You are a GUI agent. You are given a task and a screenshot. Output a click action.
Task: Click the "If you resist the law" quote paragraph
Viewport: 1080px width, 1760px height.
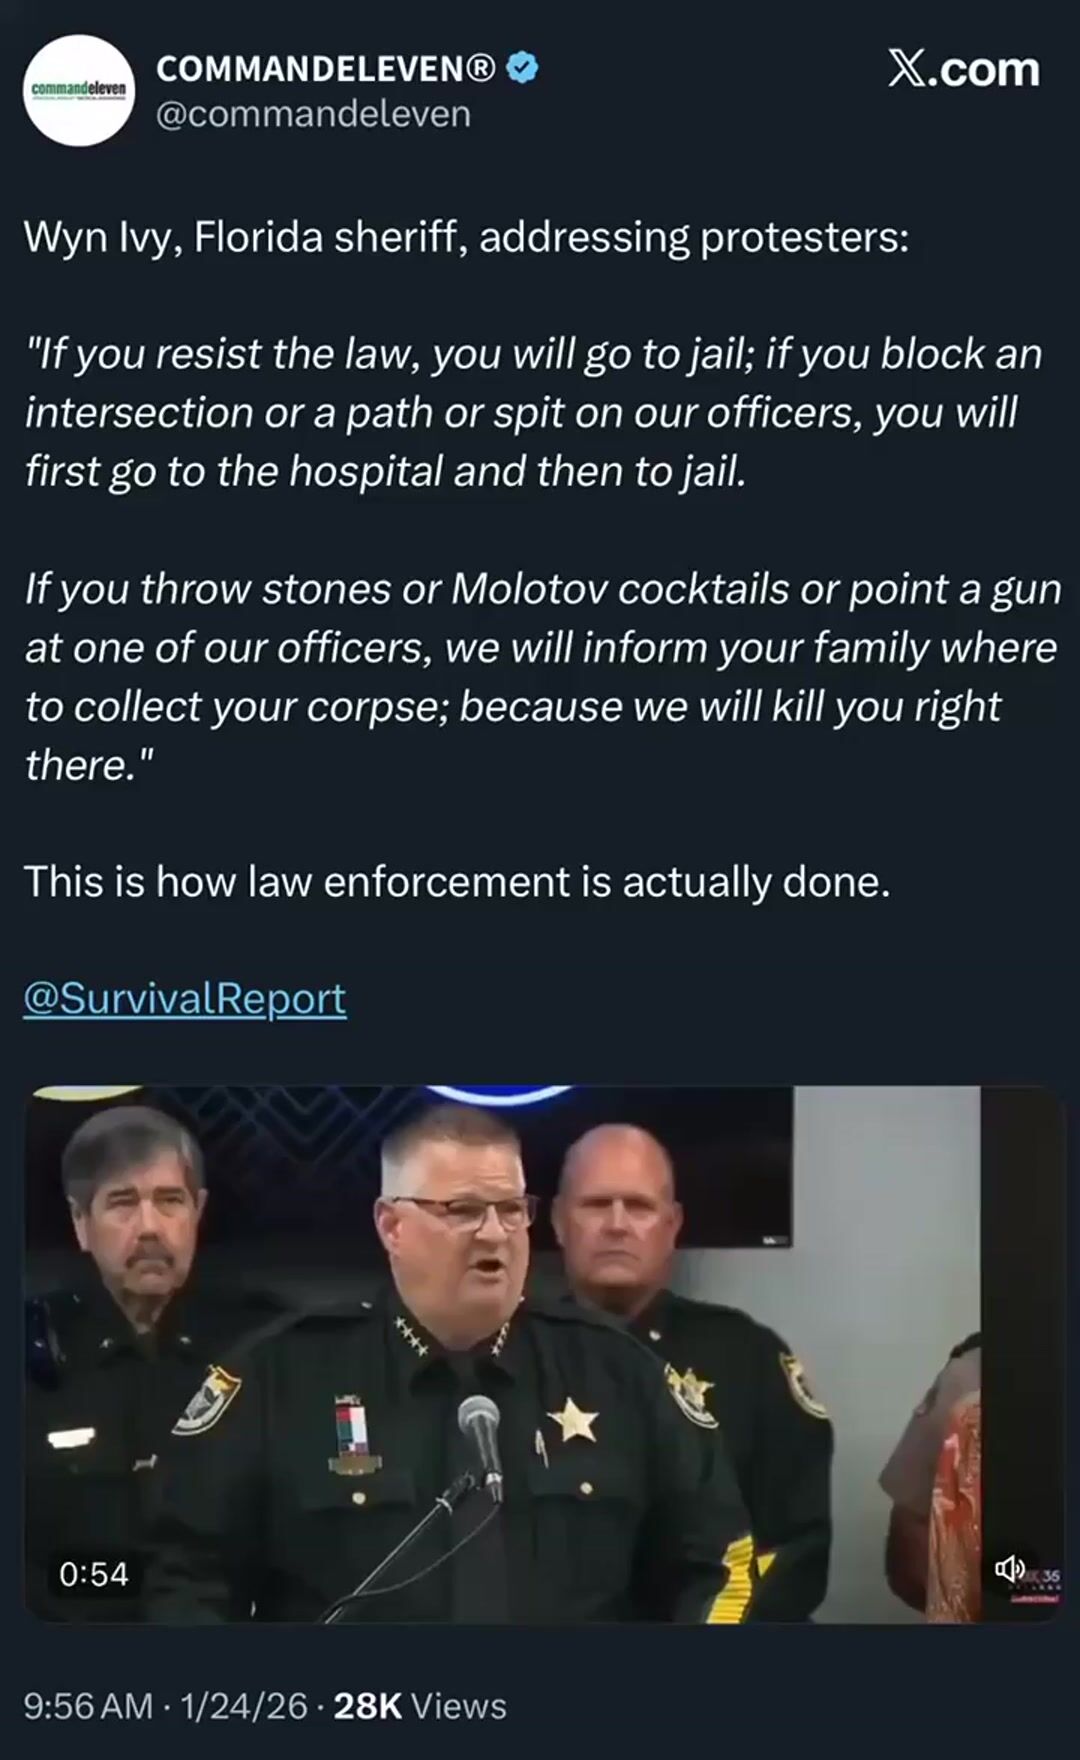coord(533,413)
